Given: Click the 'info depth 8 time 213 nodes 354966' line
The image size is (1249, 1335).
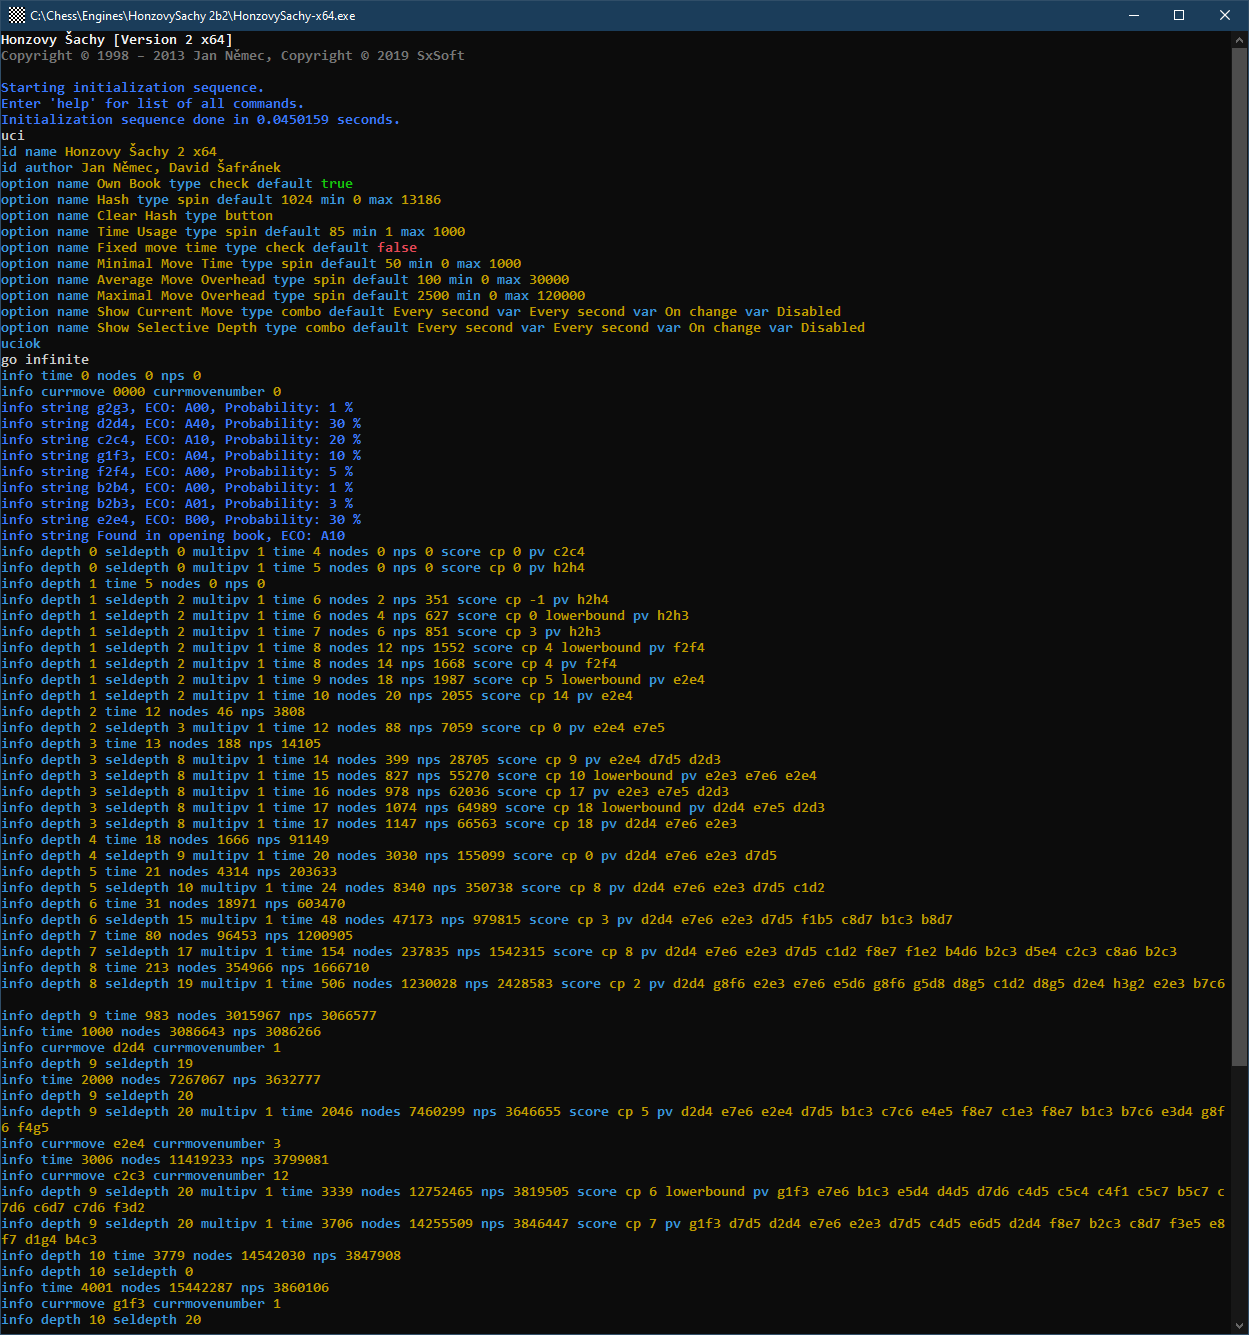Looking at the screenshot, I should (185, 968).
